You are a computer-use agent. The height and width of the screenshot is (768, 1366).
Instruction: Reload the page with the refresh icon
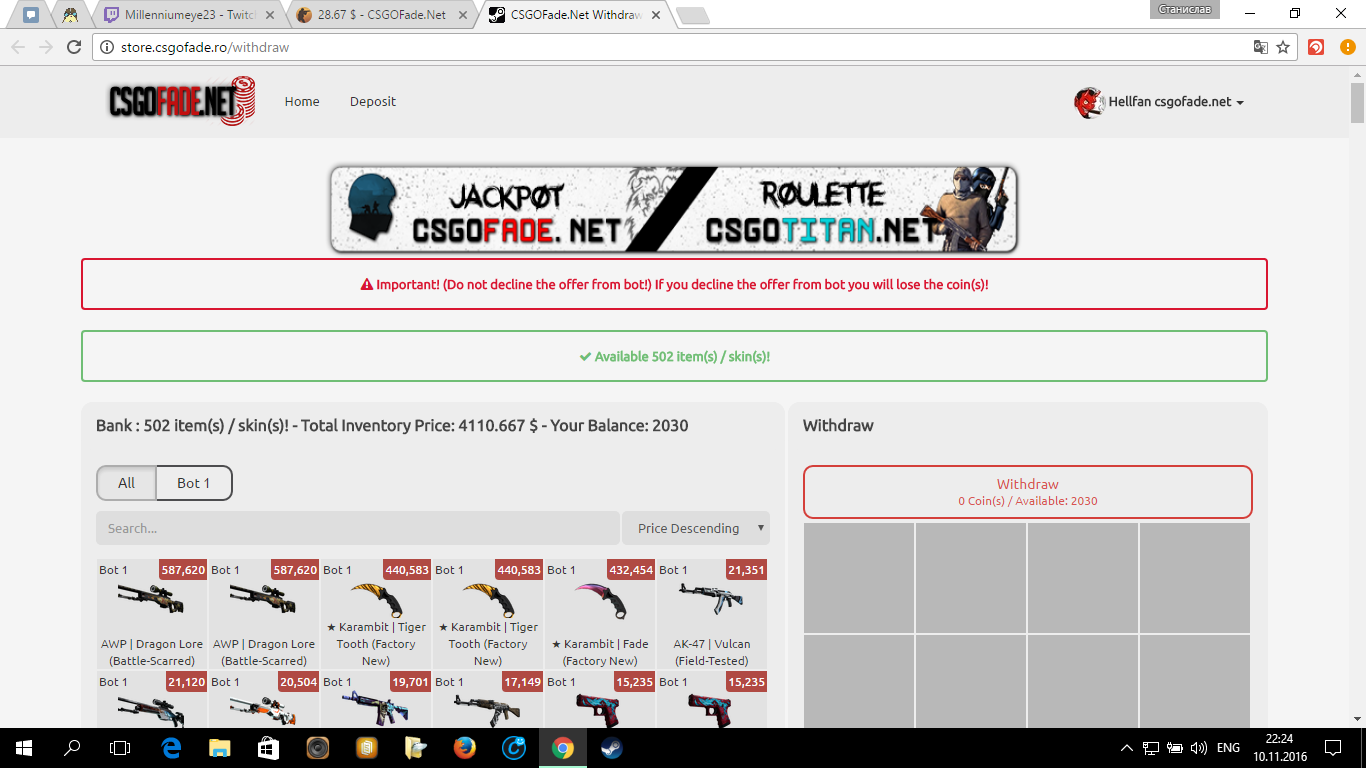pyautogui.click(x=73, y=47)
